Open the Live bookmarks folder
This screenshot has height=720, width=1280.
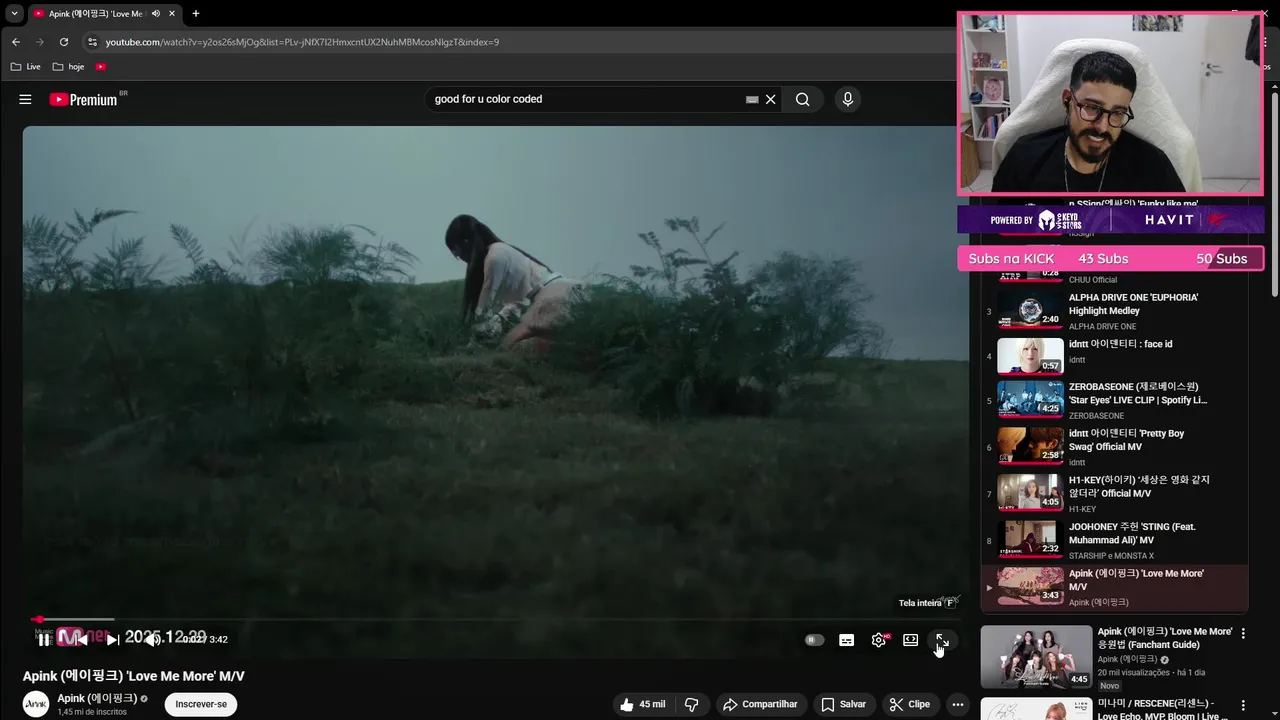[x=26, y=67]
